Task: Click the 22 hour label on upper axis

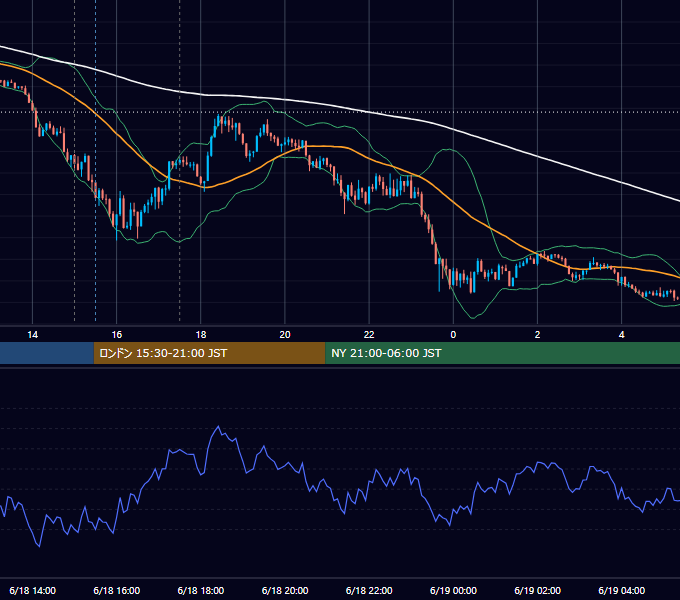Action: pyautogui.click(x=369, y=335)
